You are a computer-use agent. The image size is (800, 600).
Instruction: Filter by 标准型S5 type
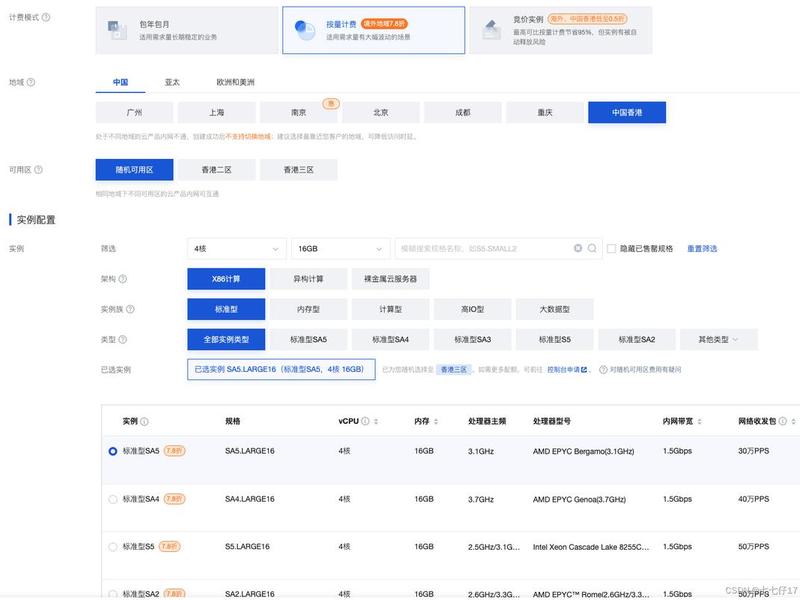(x=555, y=339)
